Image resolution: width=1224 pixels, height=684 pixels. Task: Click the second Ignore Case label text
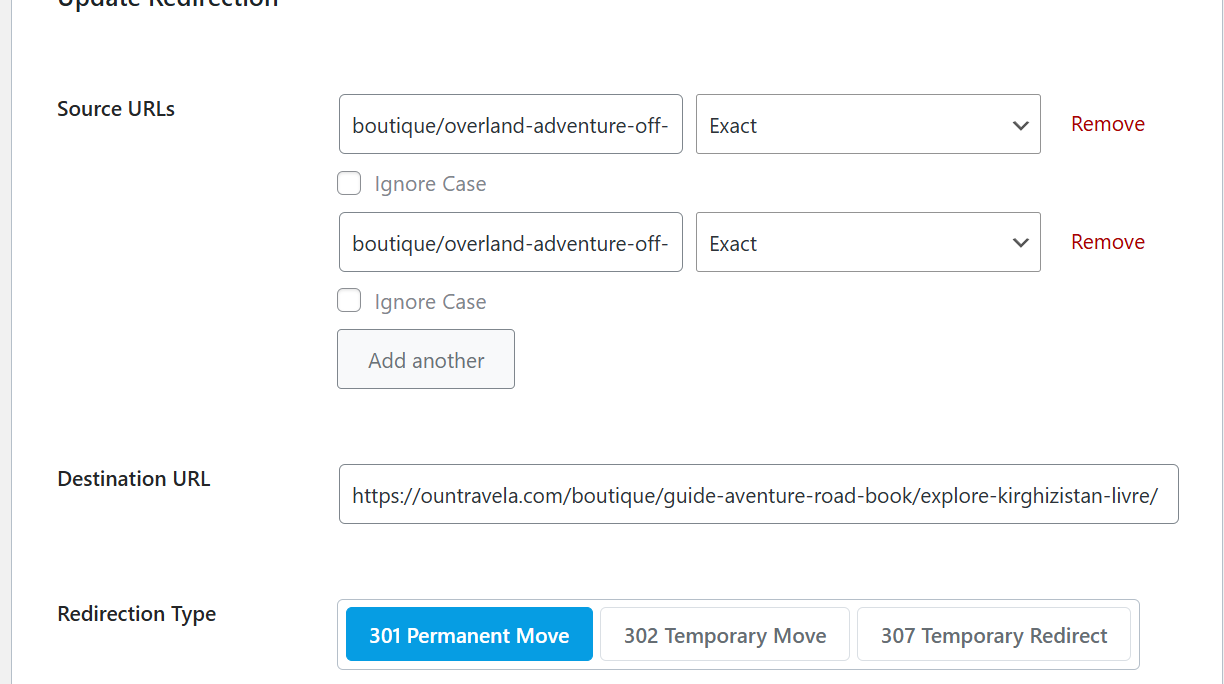[430, 302]
